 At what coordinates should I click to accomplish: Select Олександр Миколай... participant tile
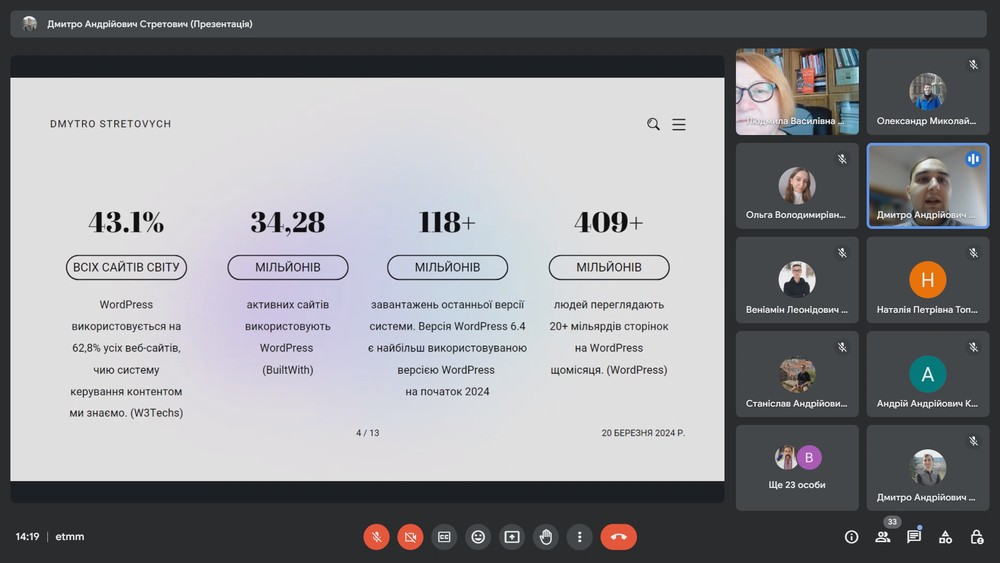[928, 92]
